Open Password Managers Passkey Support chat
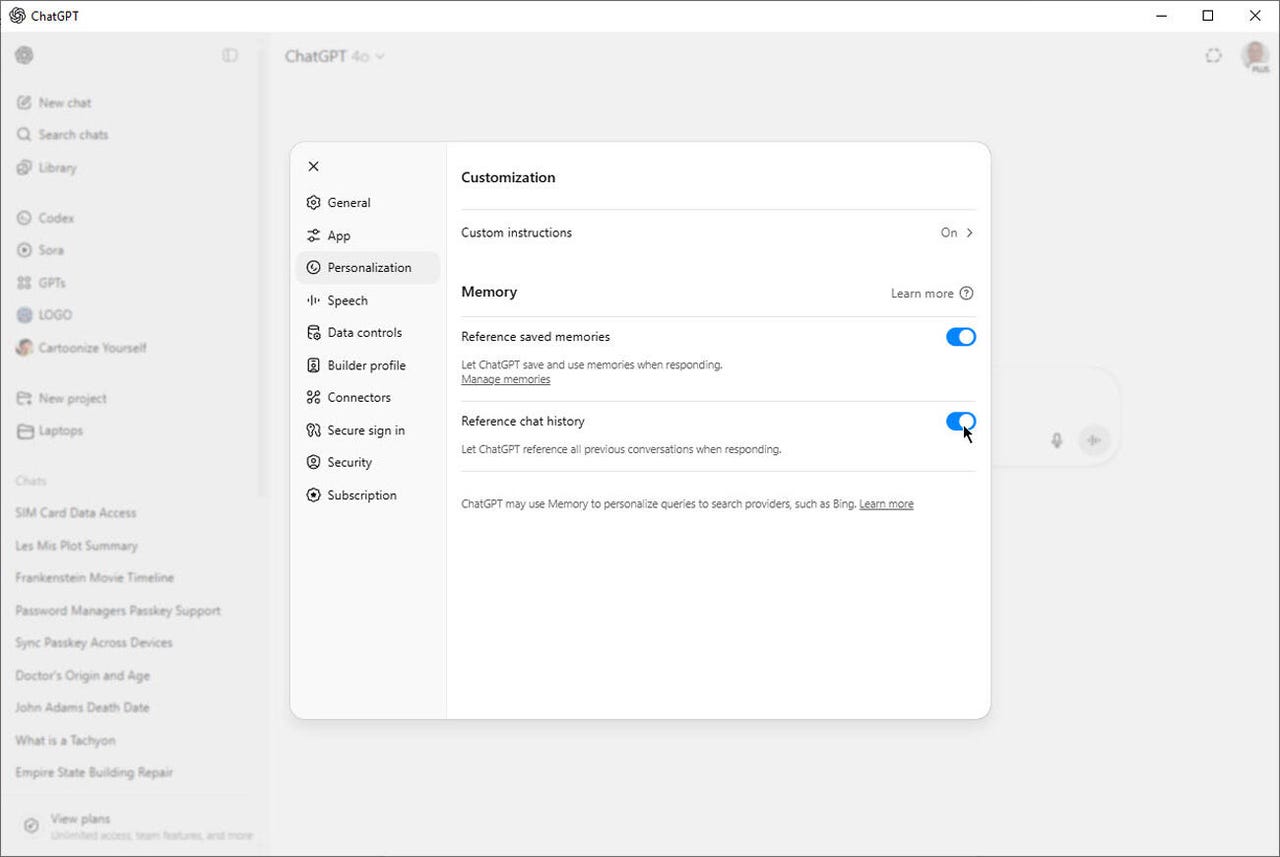Screen dimensions: 1280x857 pyautogui.click(x=118, y=611)
